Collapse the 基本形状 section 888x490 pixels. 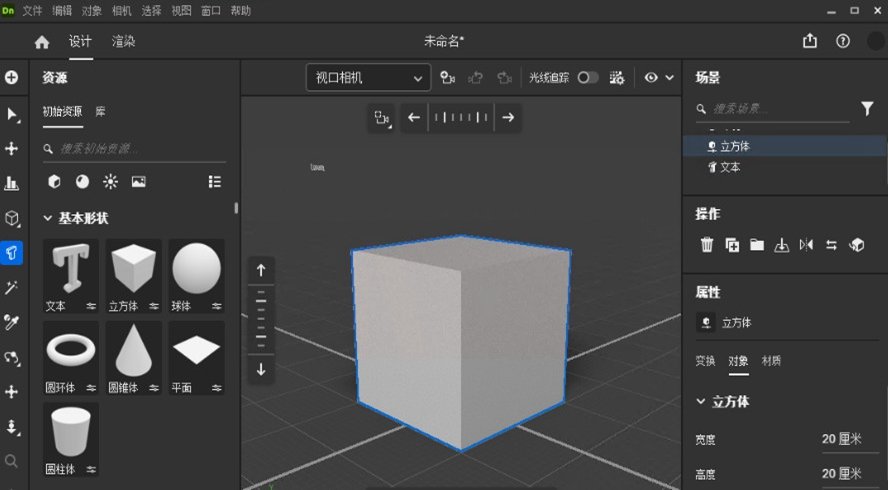point(48,218)
